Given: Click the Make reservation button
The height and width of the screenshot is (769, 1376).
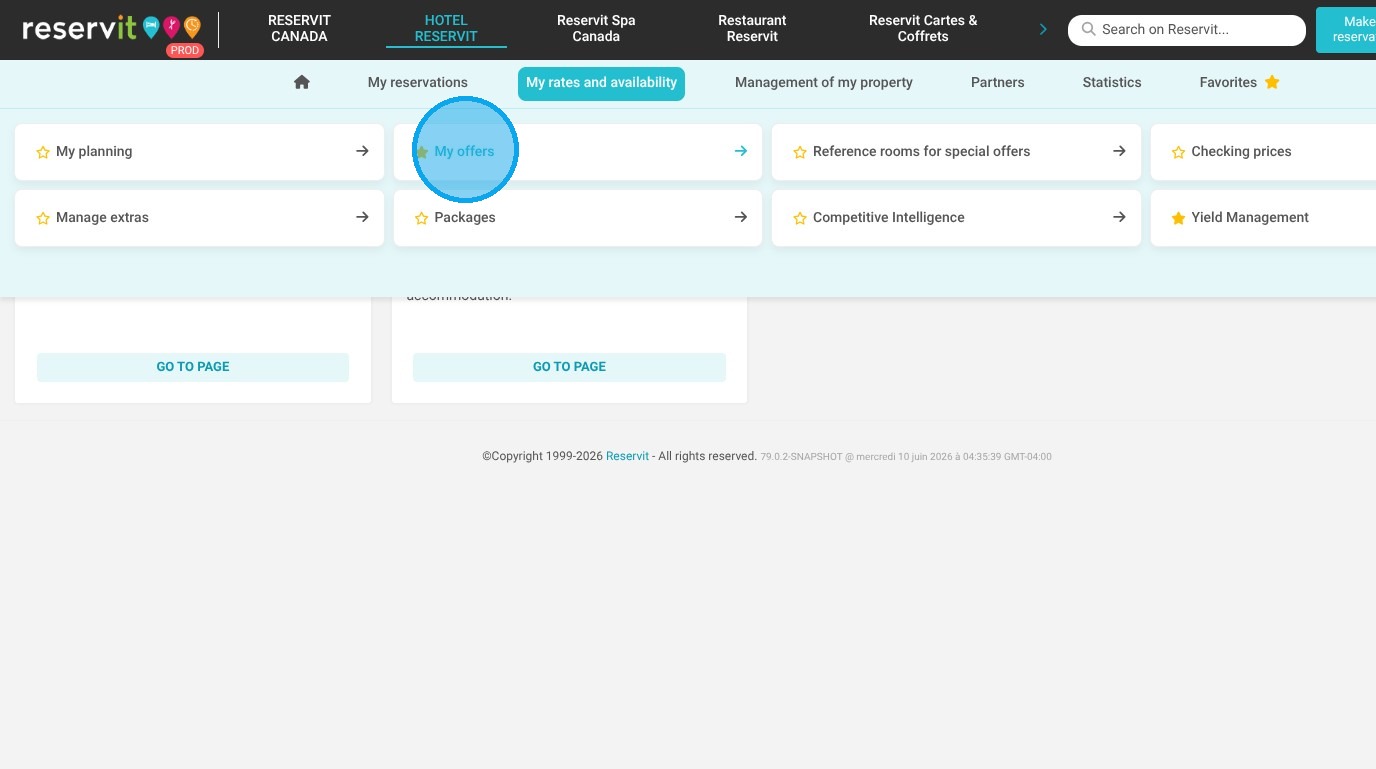Looking at the screenshot, I should (x=1346, y=29).
